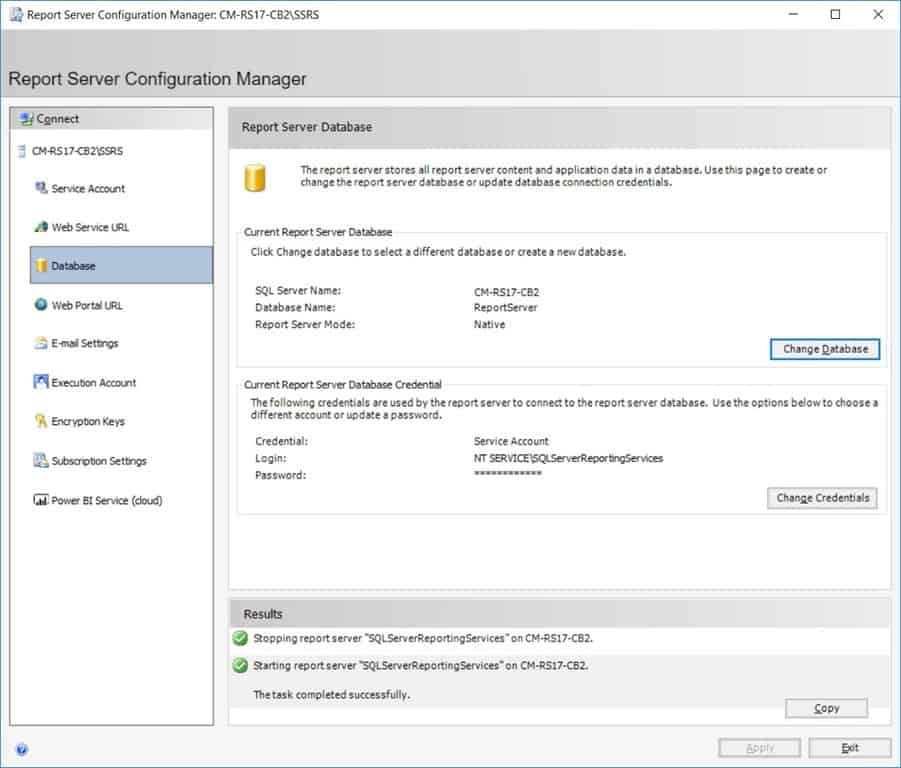
Task: Click the application icon in the title bar
Action: (17, 14)
